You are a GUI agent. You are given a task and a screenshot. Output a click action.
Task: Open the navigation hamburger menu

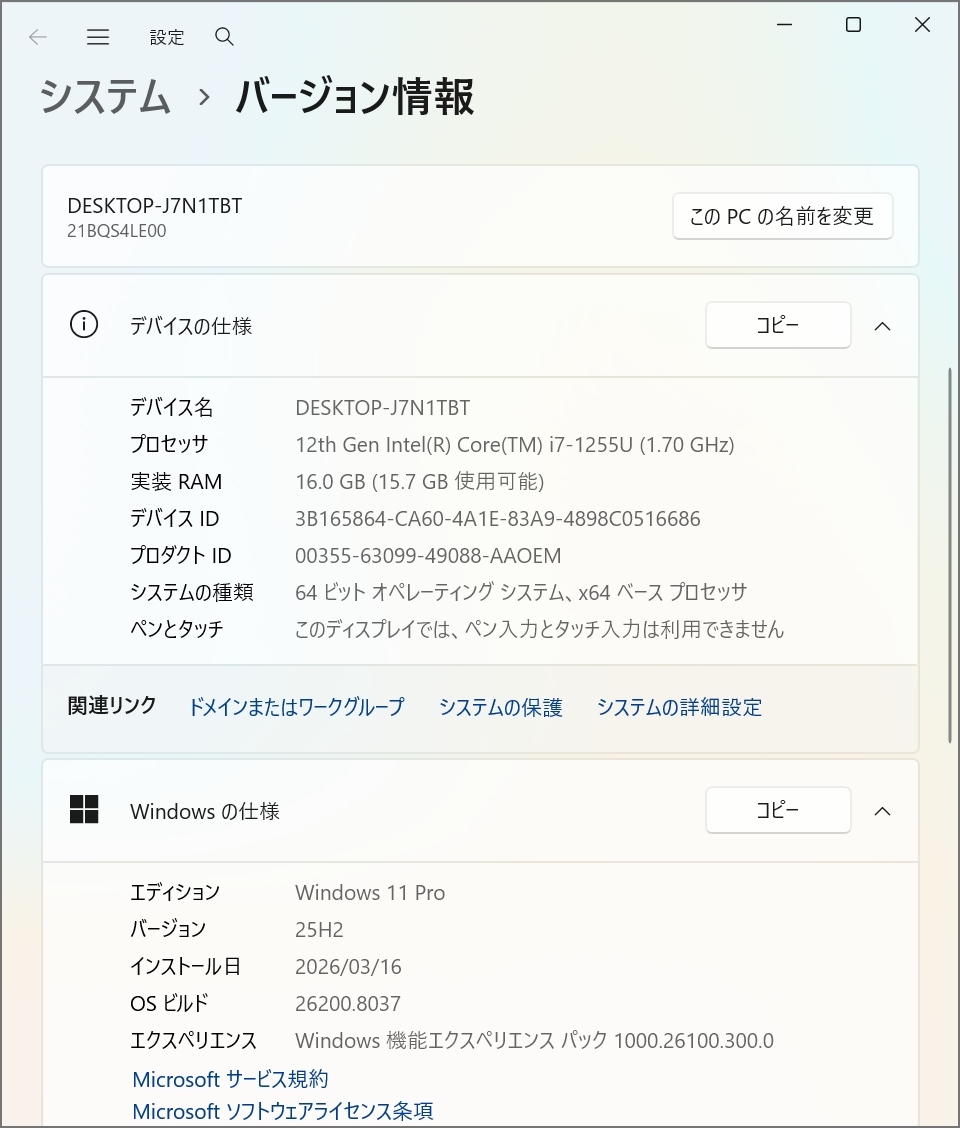[x=98, y=37]
